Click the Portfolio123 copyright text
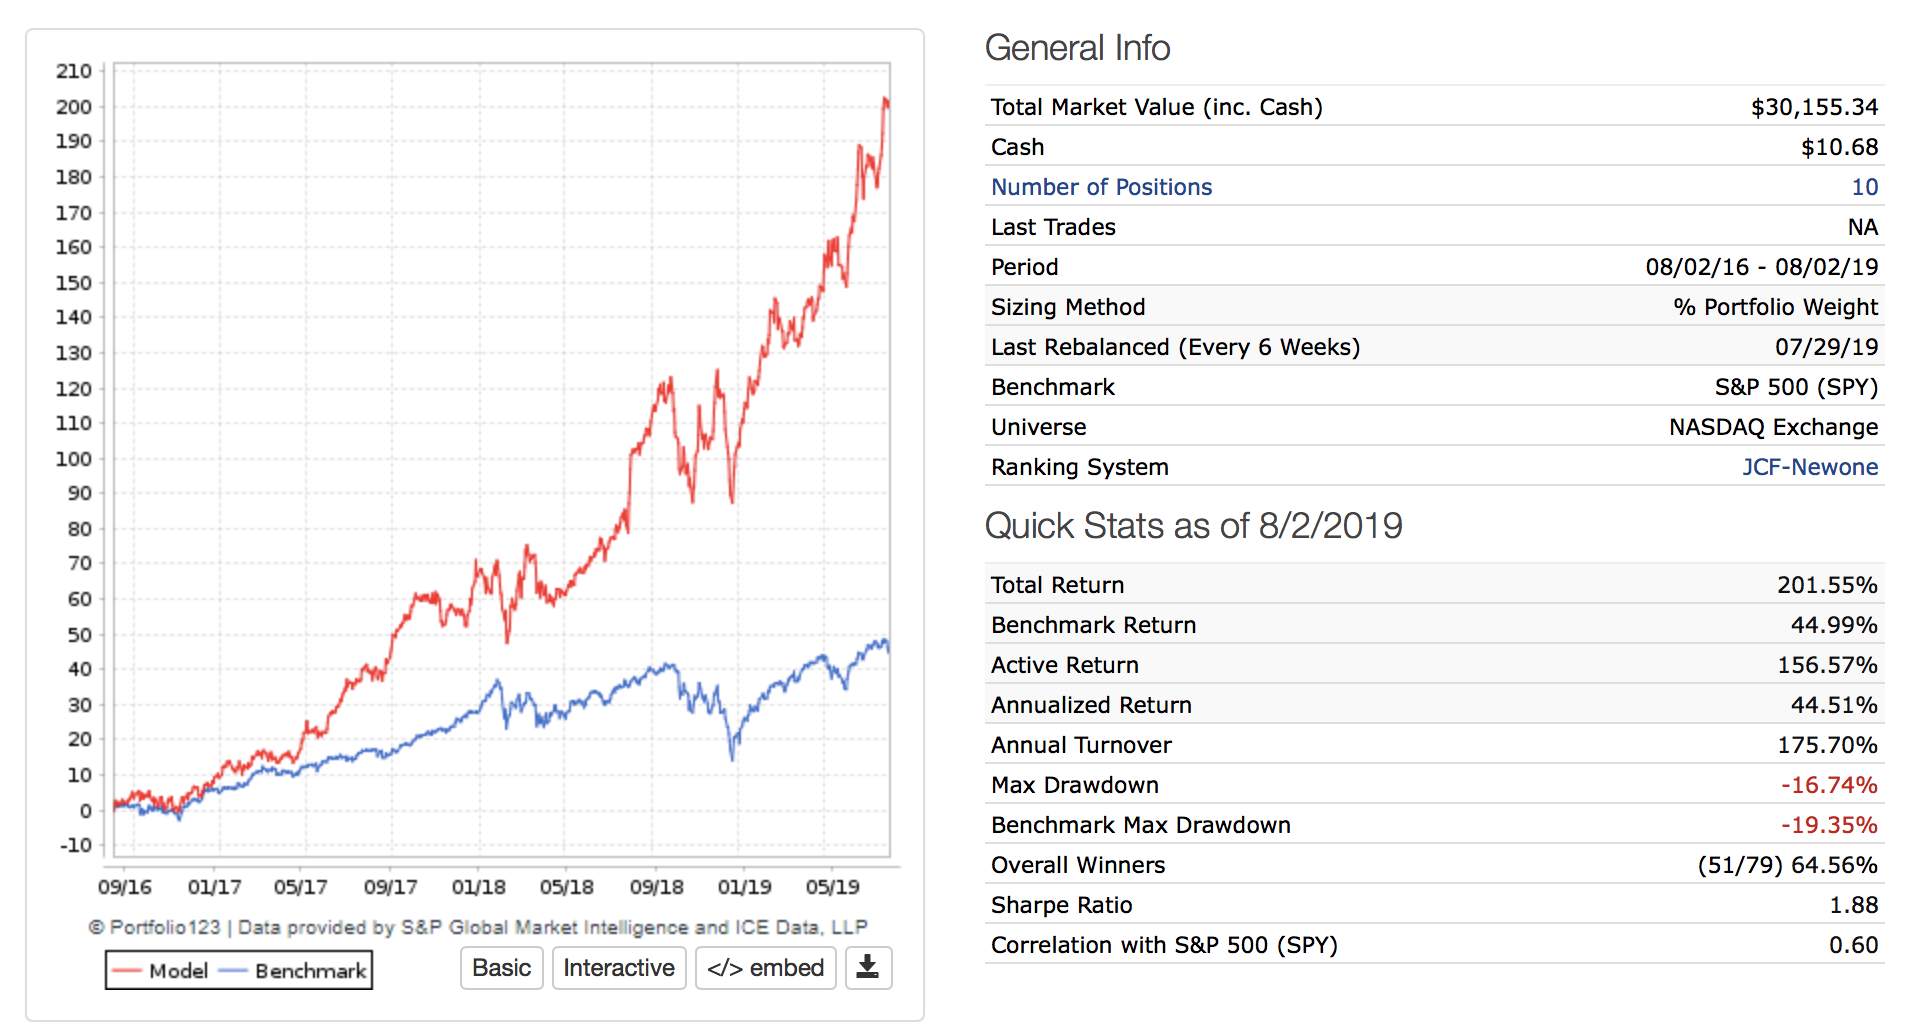Screen dimensions: 1920x1022 pyautogui.click(x=478, y=927)
